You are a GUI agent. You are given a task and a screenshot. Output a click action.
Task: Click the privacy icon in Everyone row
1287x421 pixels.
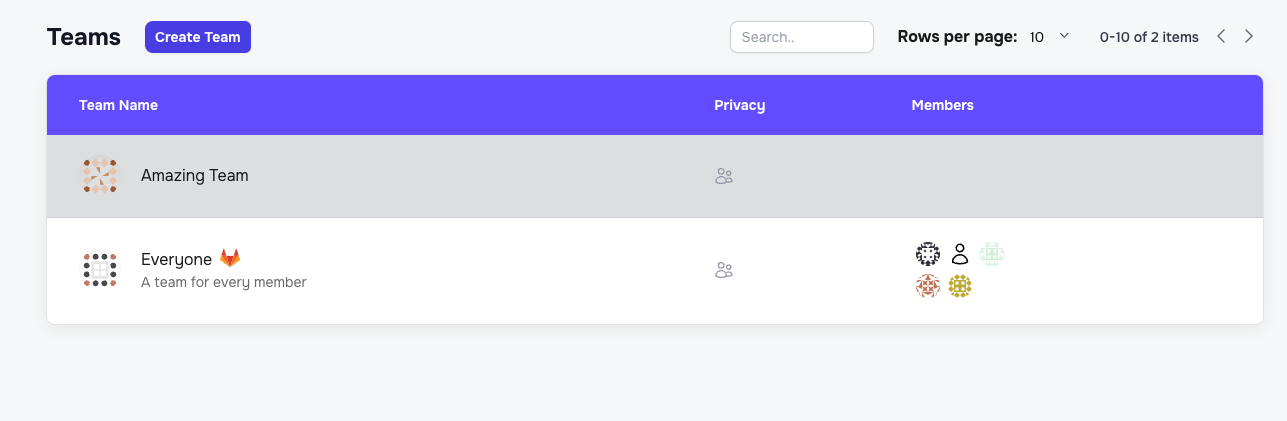click(724, 270)
